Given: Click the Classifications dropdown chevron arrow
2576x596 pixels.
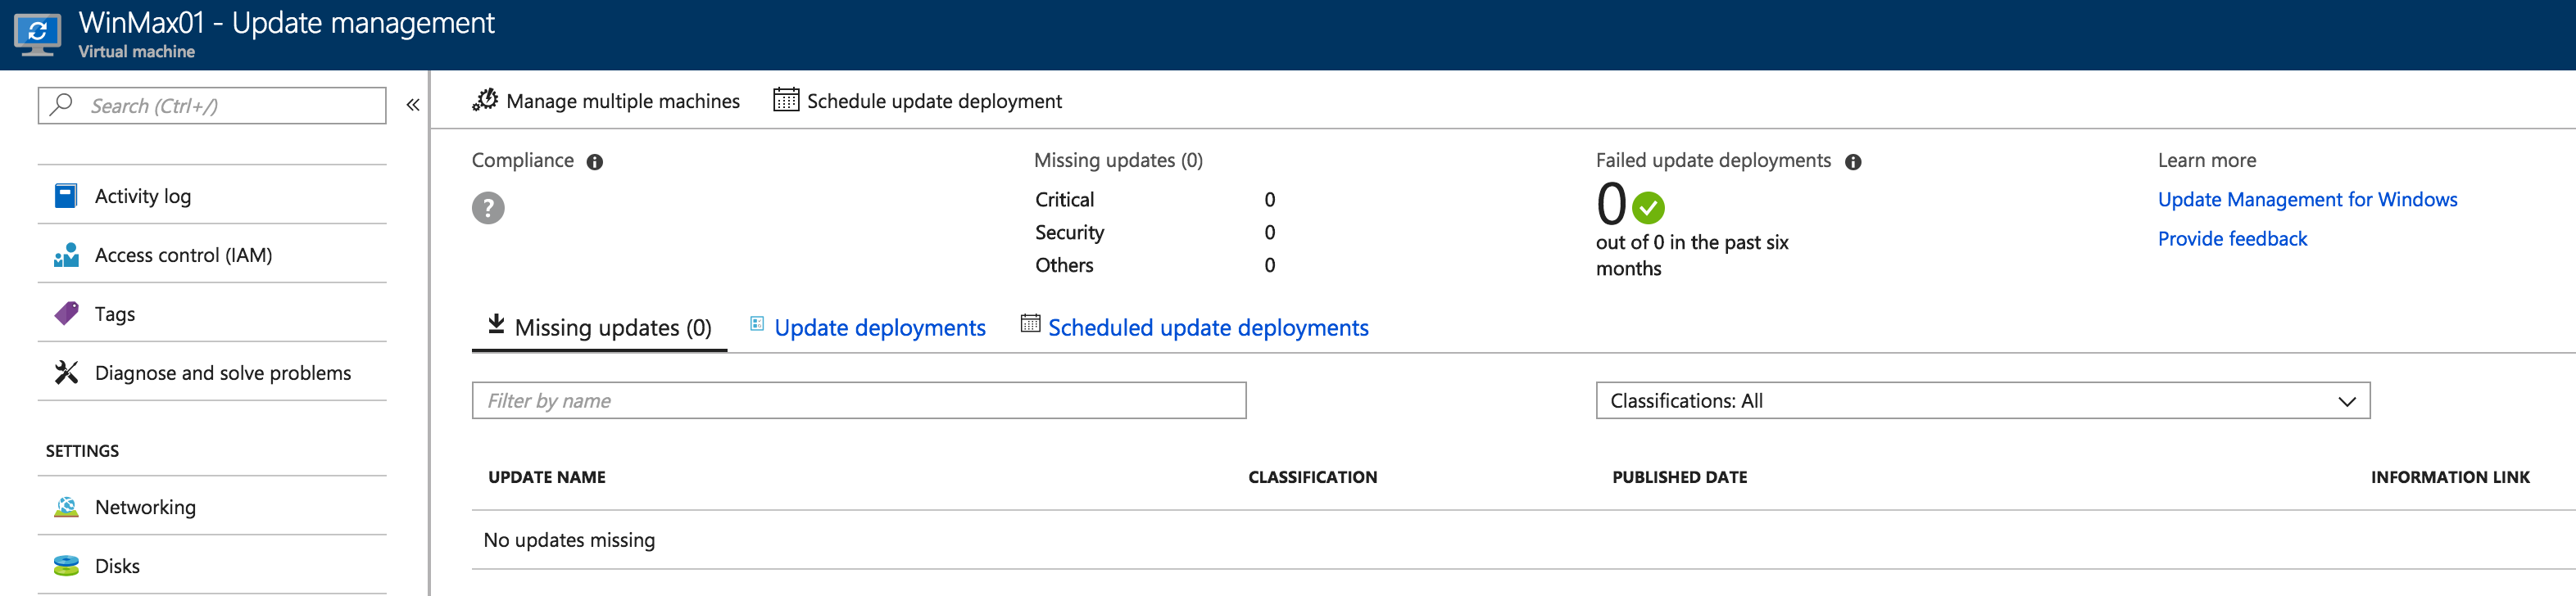Looking at the screenshot, I should (x=2346, y=401).
